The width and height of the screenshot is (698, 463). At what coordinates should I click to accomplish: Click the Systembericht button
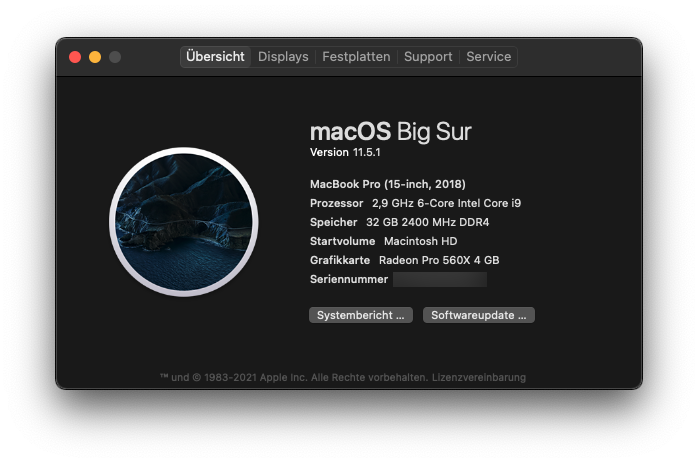361,315
